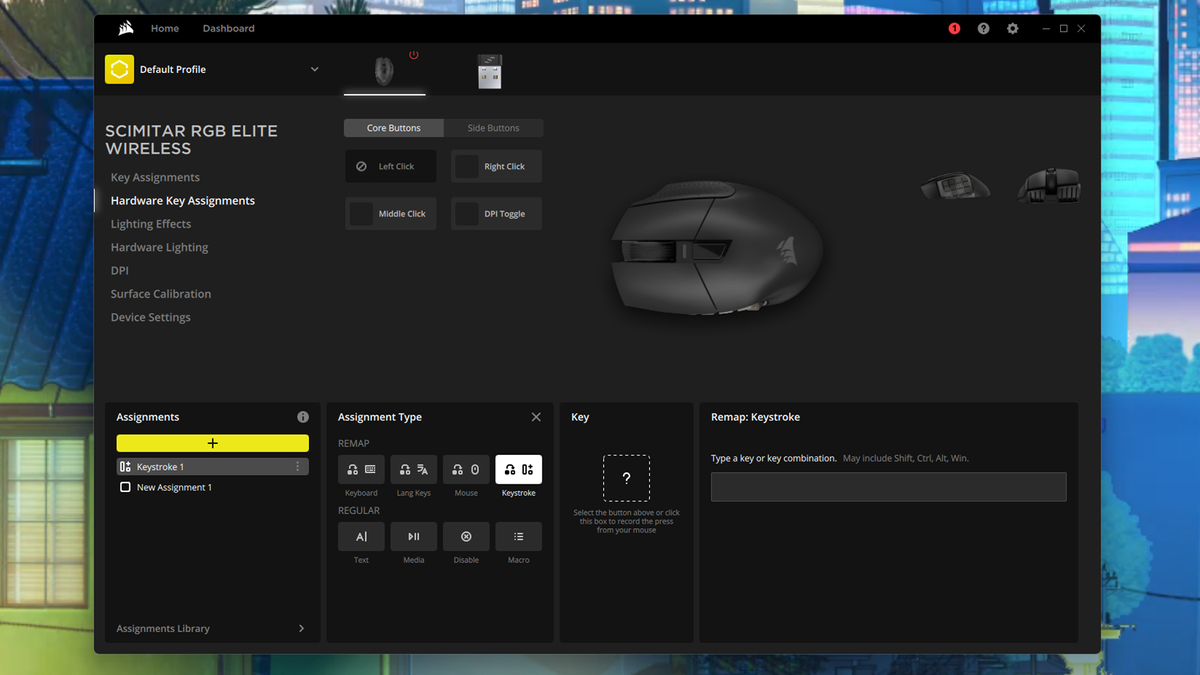
Task: Click the yellow Default Profile hexagon icon
Action: (119, 69)
